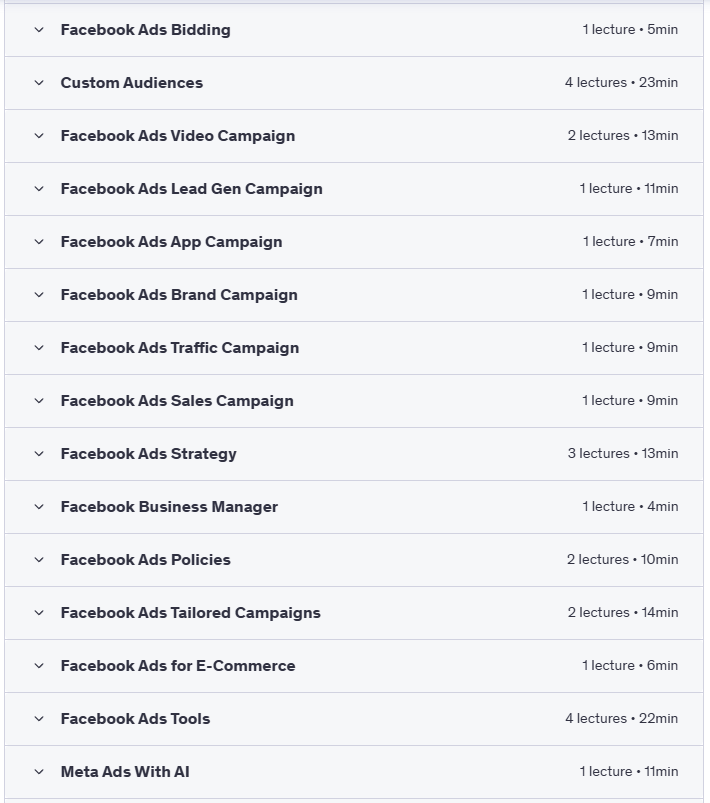710x803 pixels.
Task: Click '2 lectures • 14min' on Tailored Campaigns row
Action: (623, 613)
